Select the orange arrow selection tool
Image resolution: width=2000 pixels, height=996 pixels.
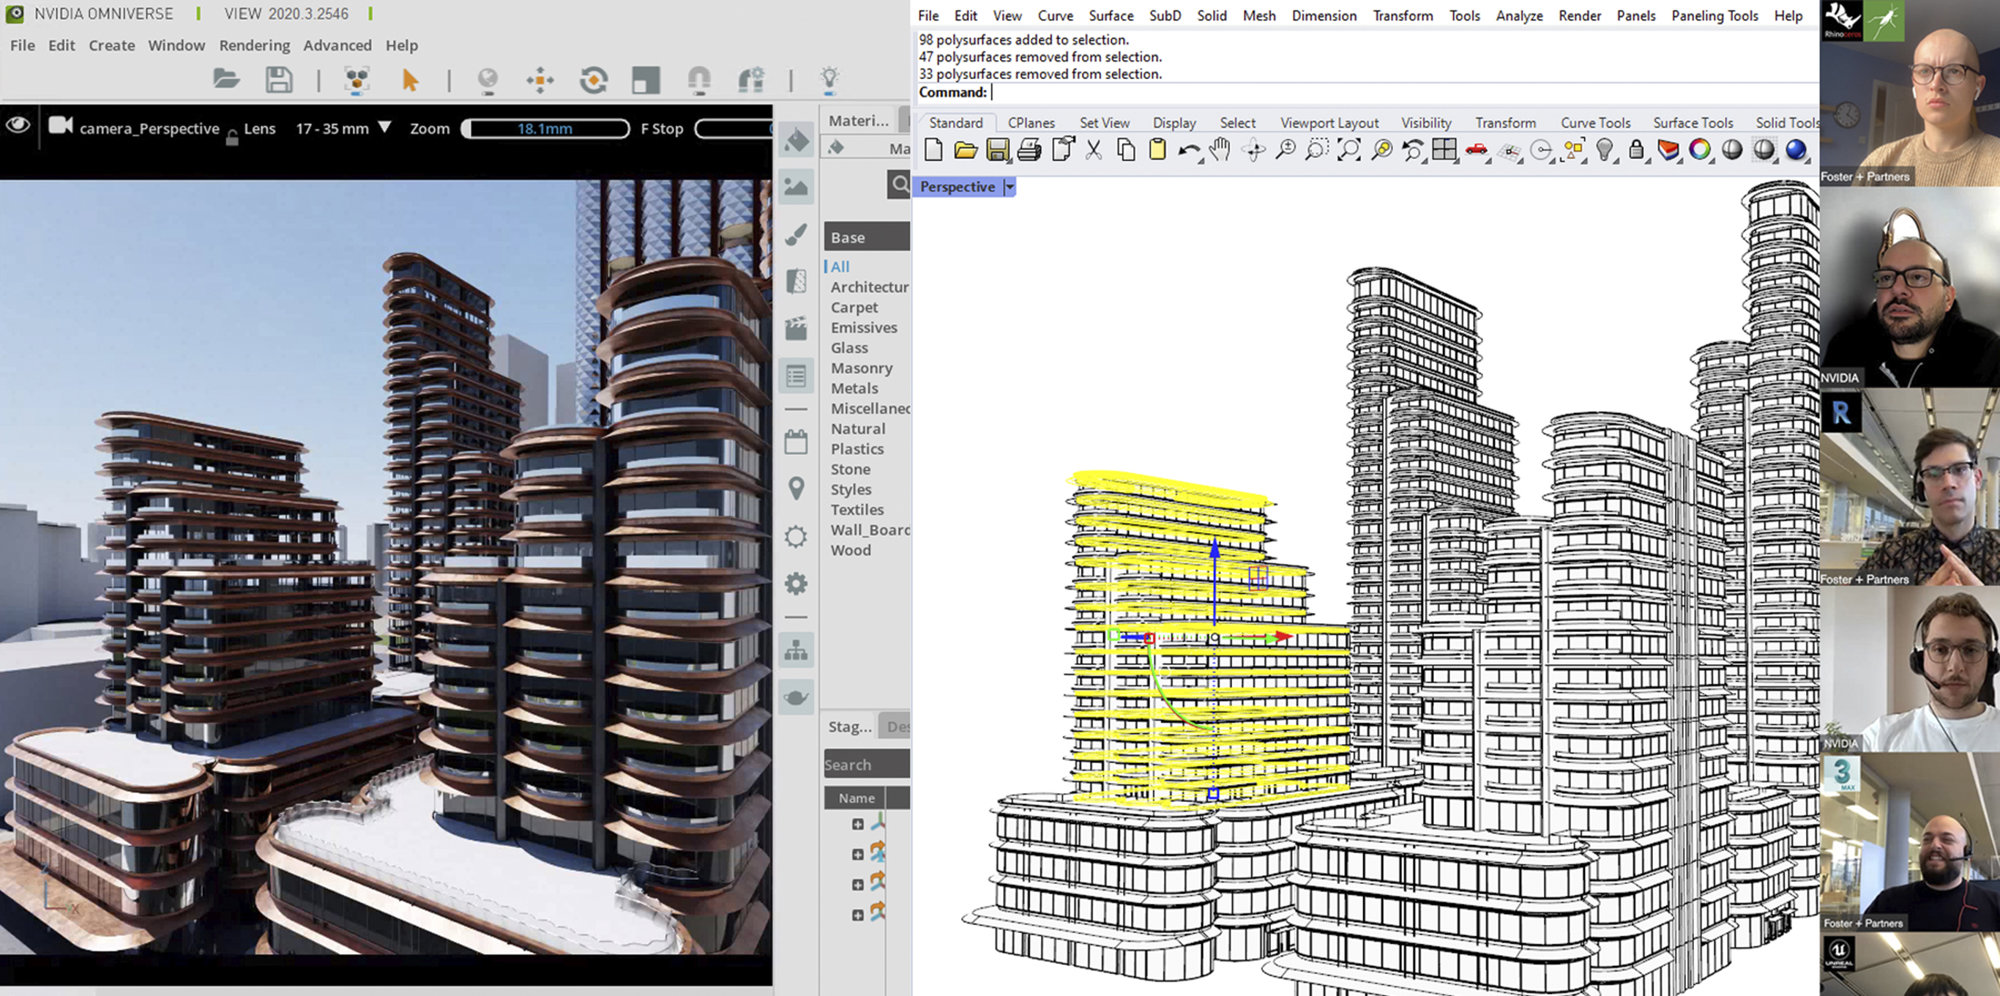409,80
